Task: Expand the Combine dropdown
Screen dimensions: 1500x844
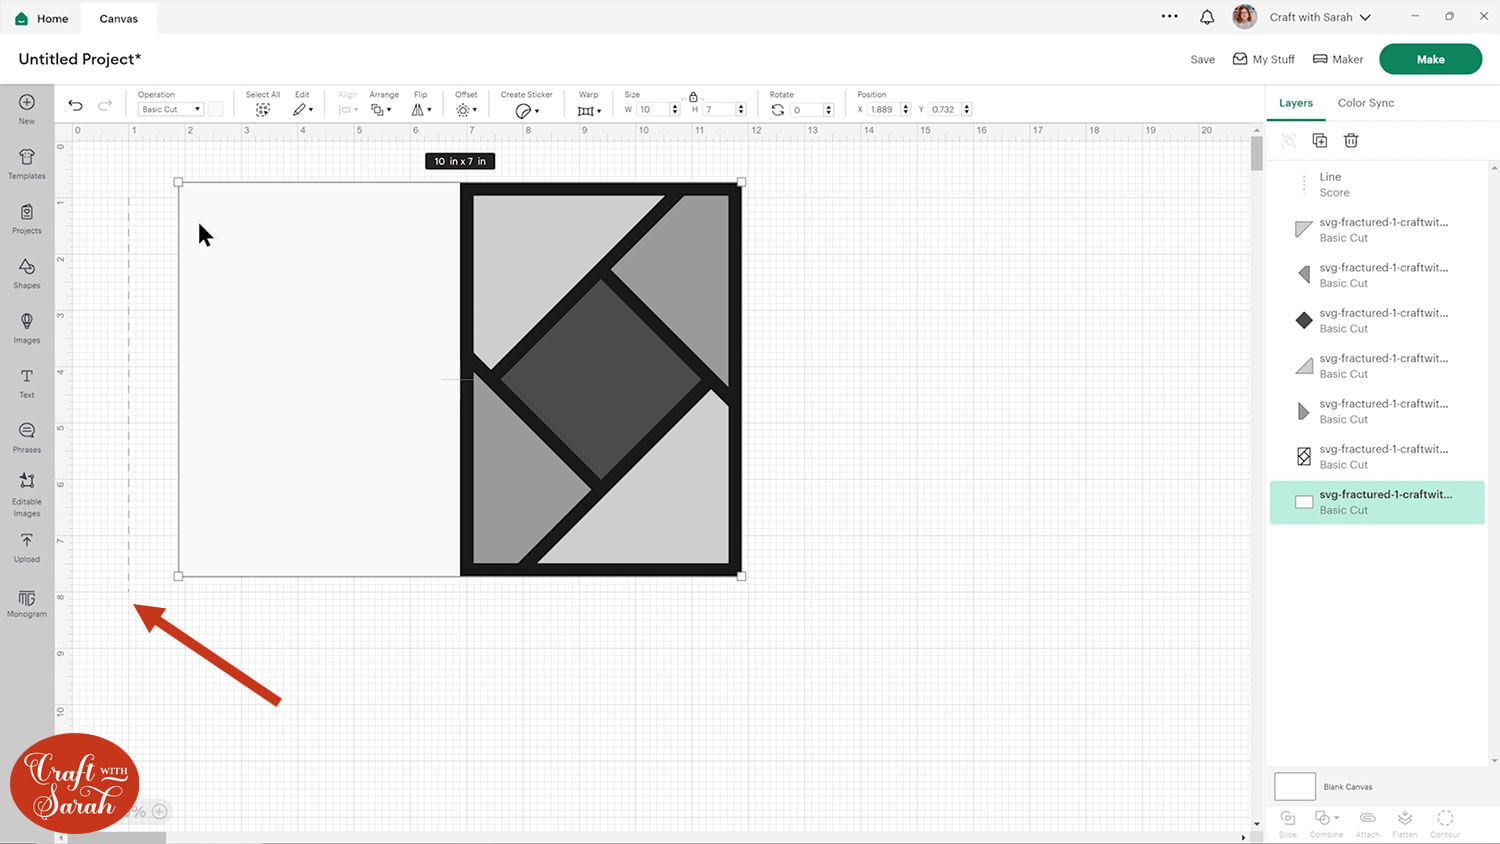Action: coord(1326,823)
